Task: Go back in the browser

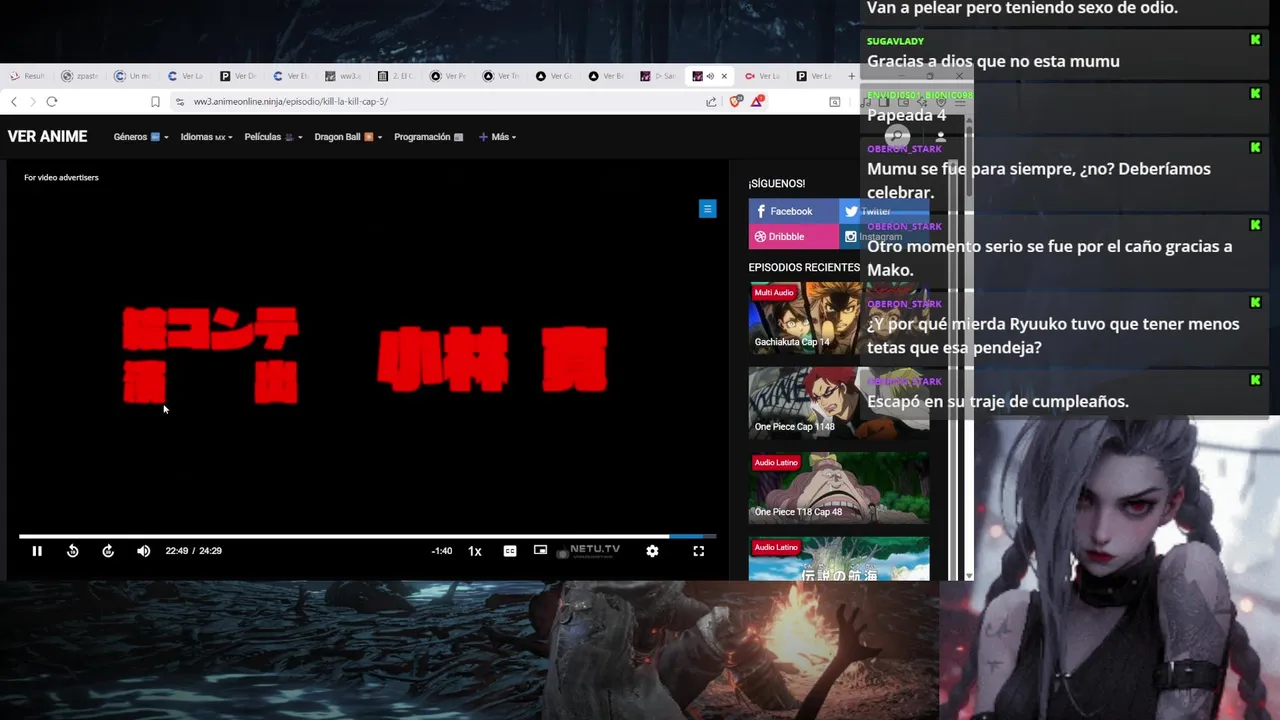Action: coord(14,101)
